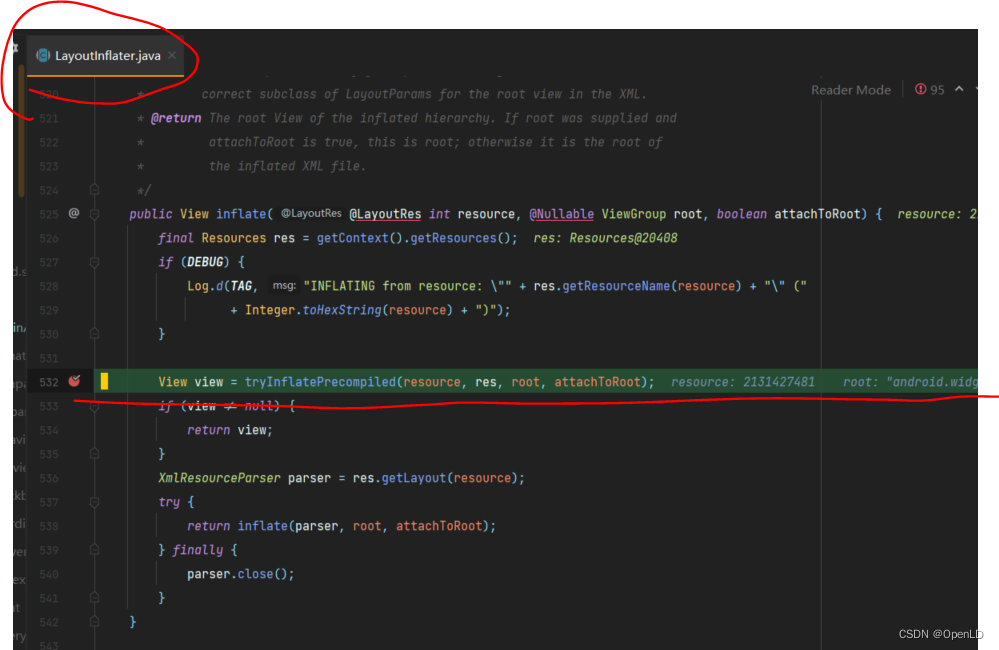Click line number 538 in the gutter

49,526
